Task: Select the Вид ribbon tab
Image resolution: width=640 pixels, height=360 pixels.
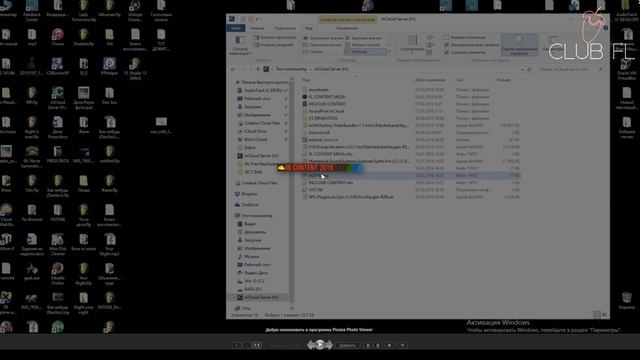Action: (x=309, y=28)
